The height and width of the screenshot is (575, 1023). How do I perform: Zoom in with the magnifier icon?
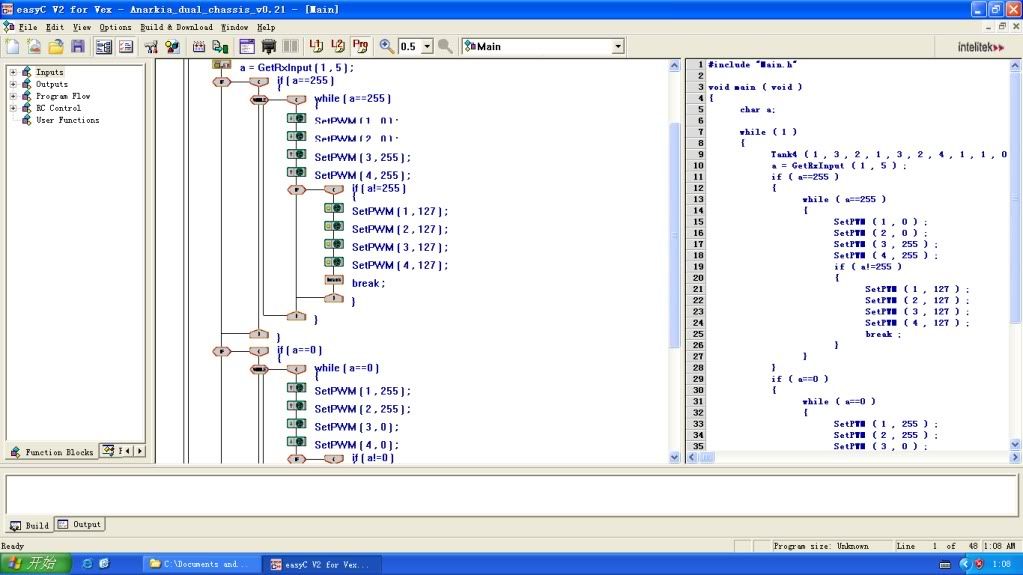pyautogui.click(x=387, y=46)
